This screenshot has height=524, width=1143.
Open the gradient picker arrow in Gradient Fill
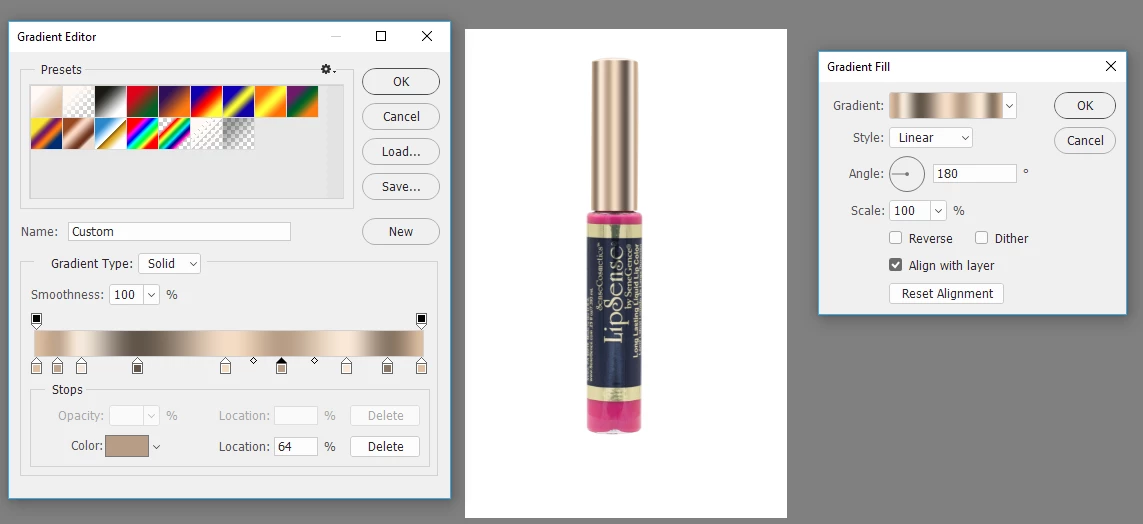[1010, 106]
